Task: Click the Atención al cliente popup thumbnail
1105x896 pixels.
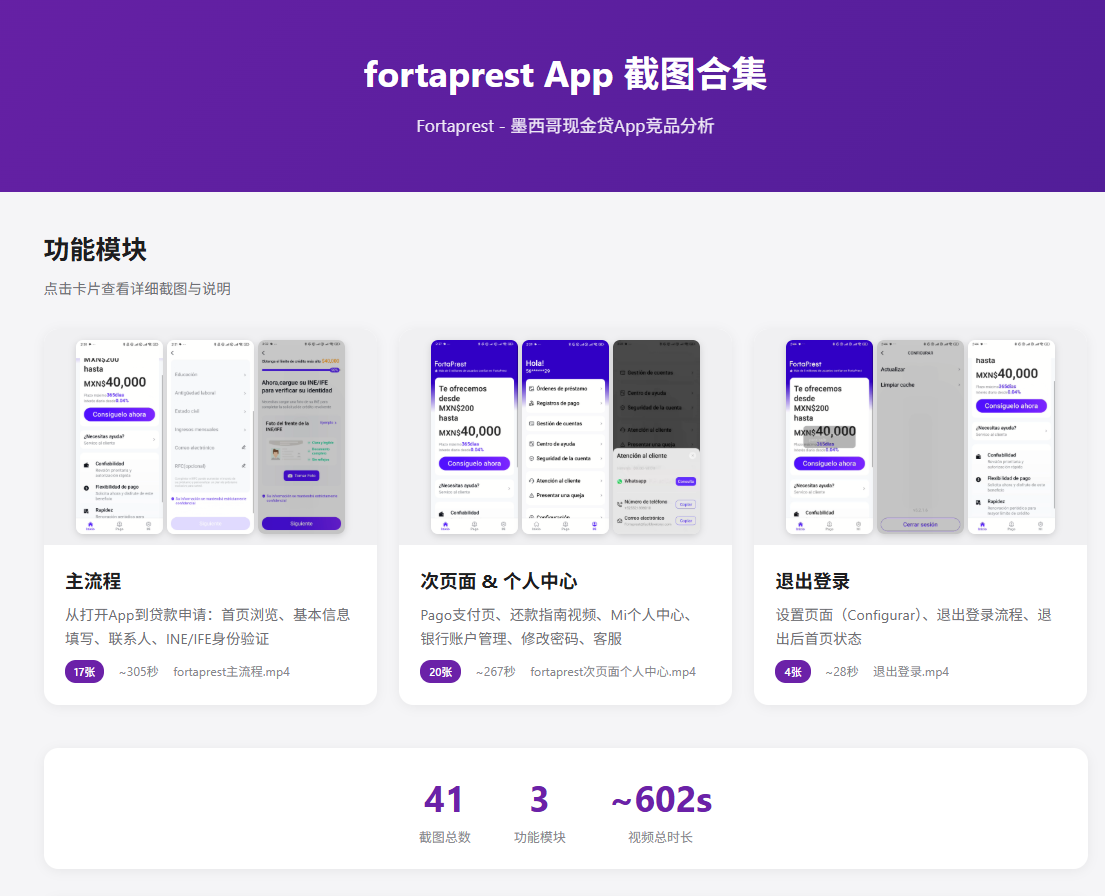Action: (x=656, y=436)
